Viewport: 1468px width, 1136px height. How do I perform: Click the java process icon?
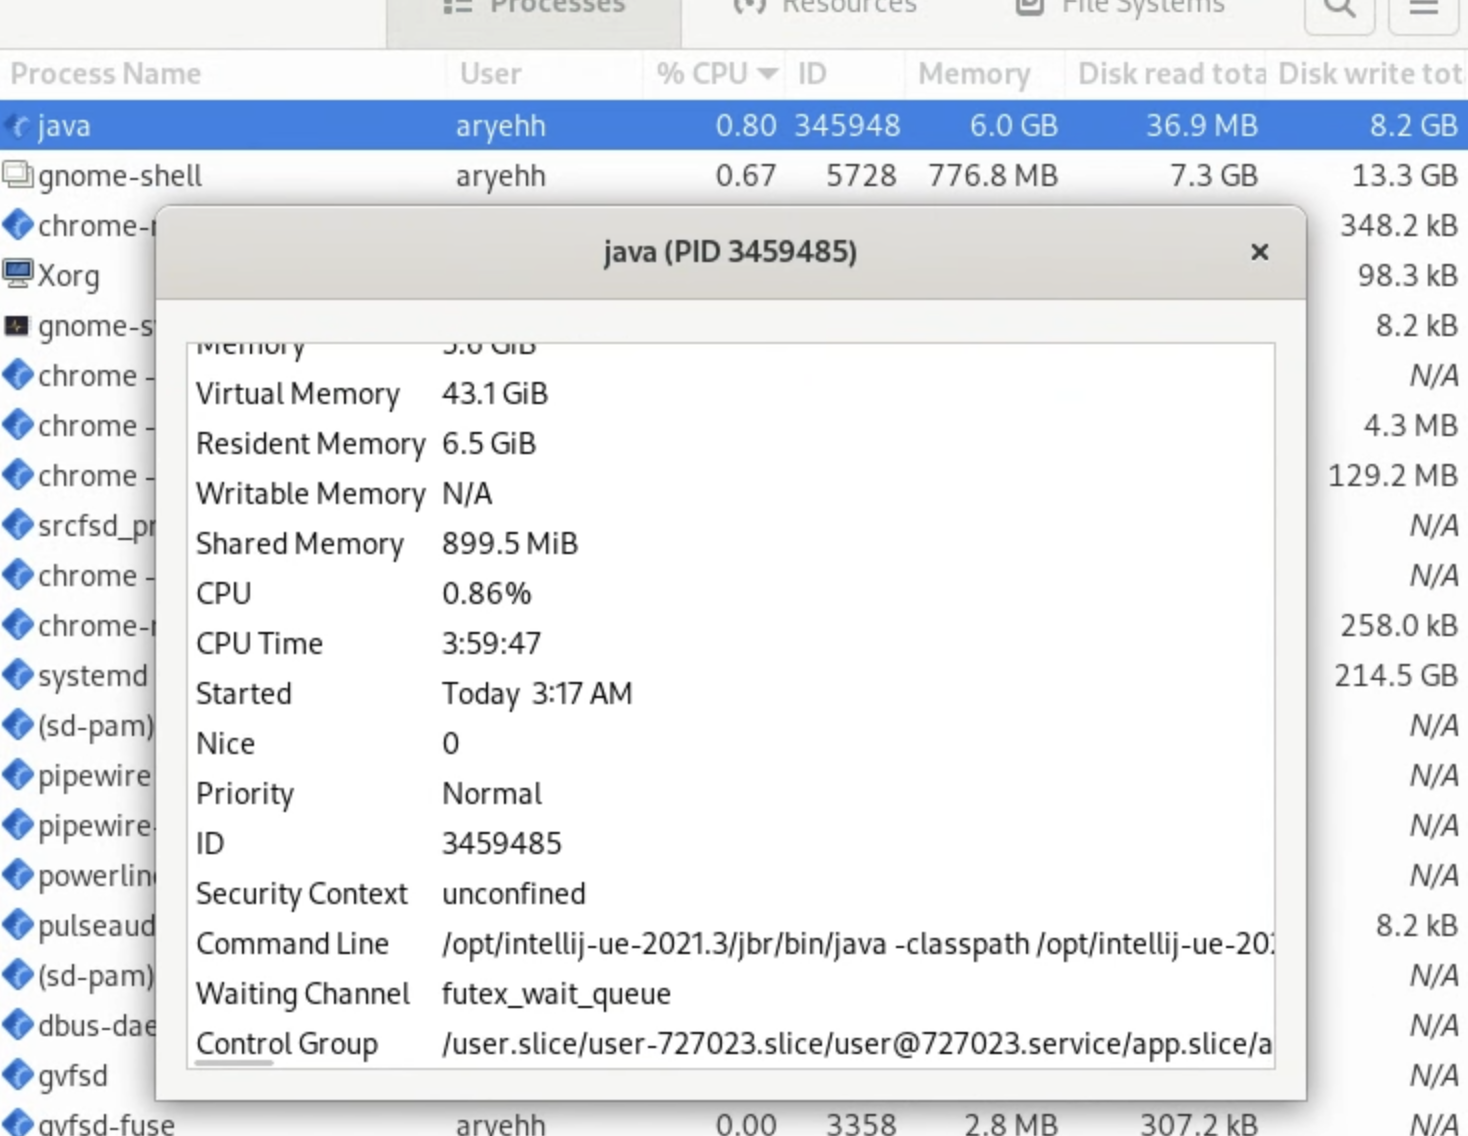[16, 125]
